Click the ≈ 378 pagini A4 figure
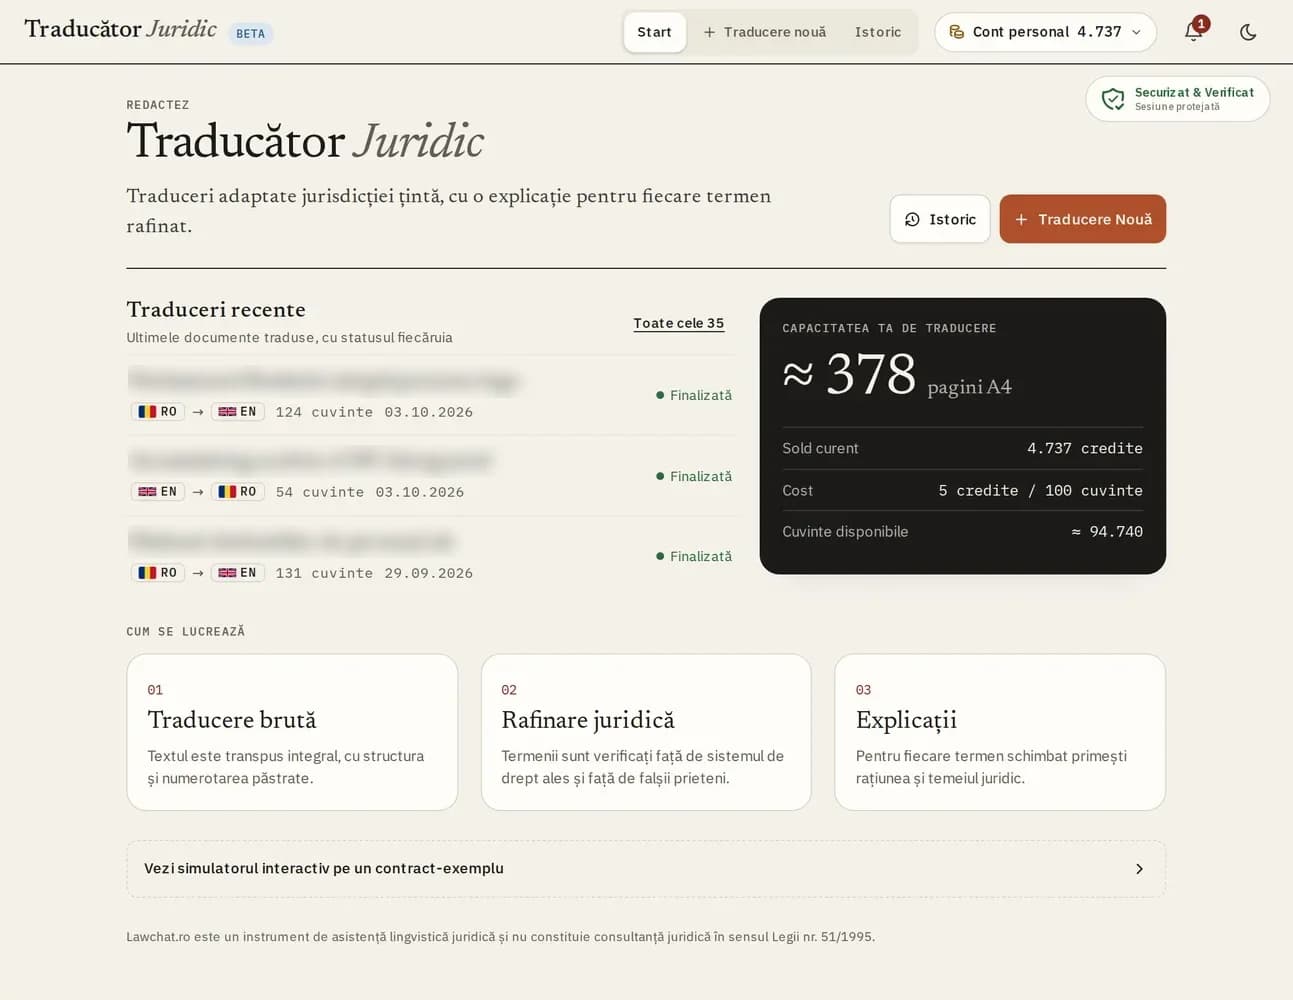The width and height of the screenshot is (1293, 1000). (897, 375)
